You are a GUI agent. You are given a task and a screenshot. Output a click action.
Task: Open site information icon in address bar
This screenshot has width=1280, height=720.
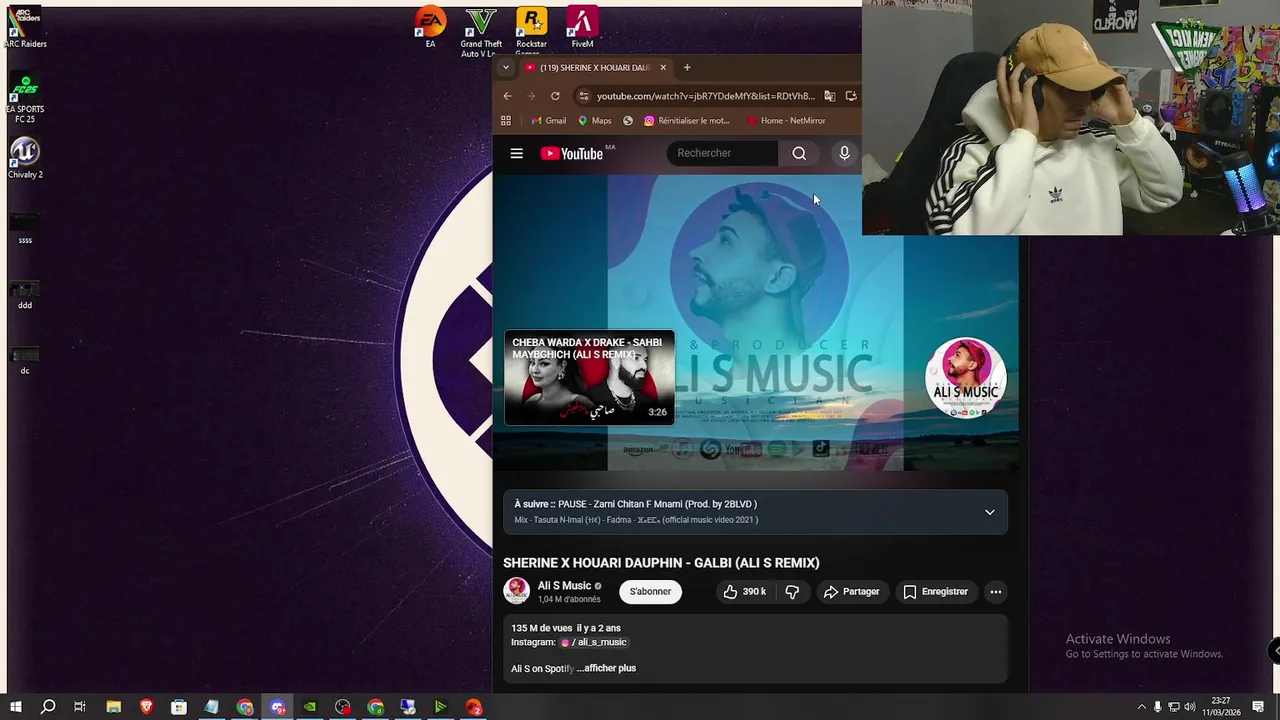click(584, 96)
